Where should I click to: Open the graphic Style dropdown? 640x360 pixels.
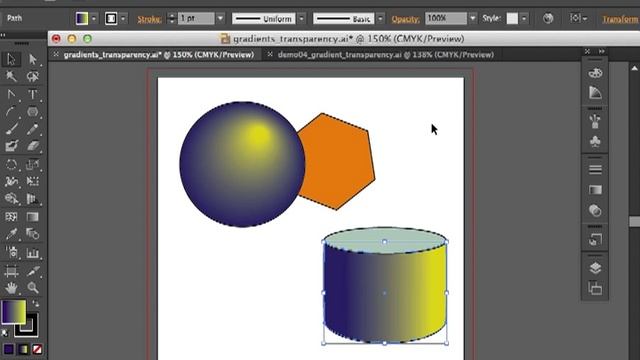[x=524, y=18]
